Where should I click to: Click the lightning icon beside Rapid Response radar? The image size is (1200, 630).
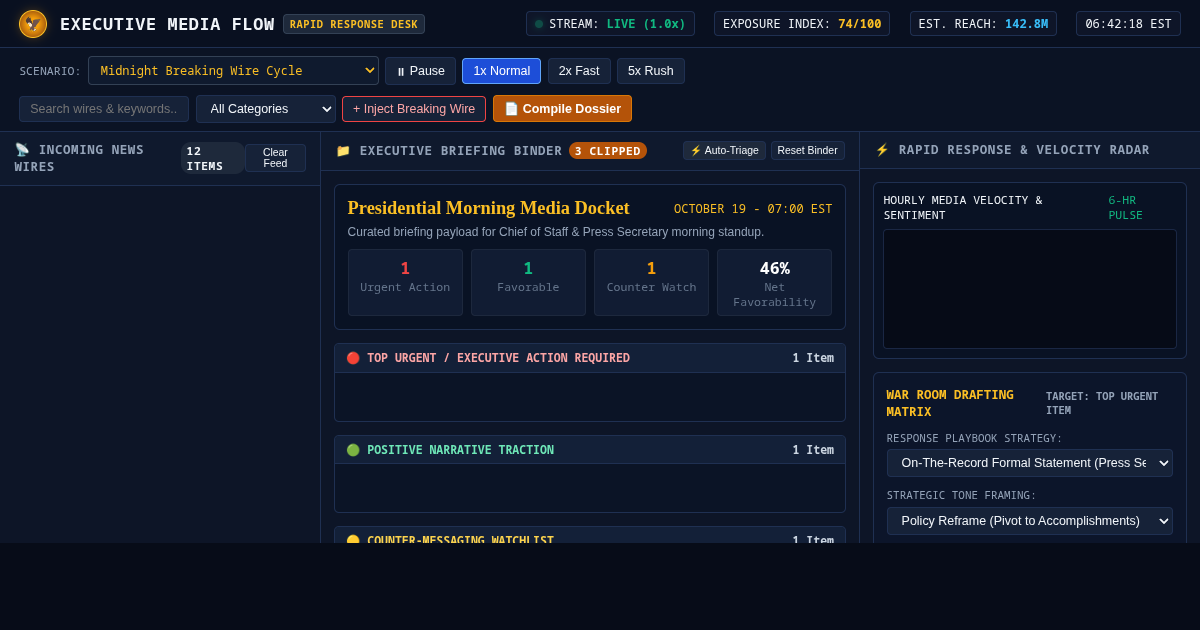tap(882, 150)
